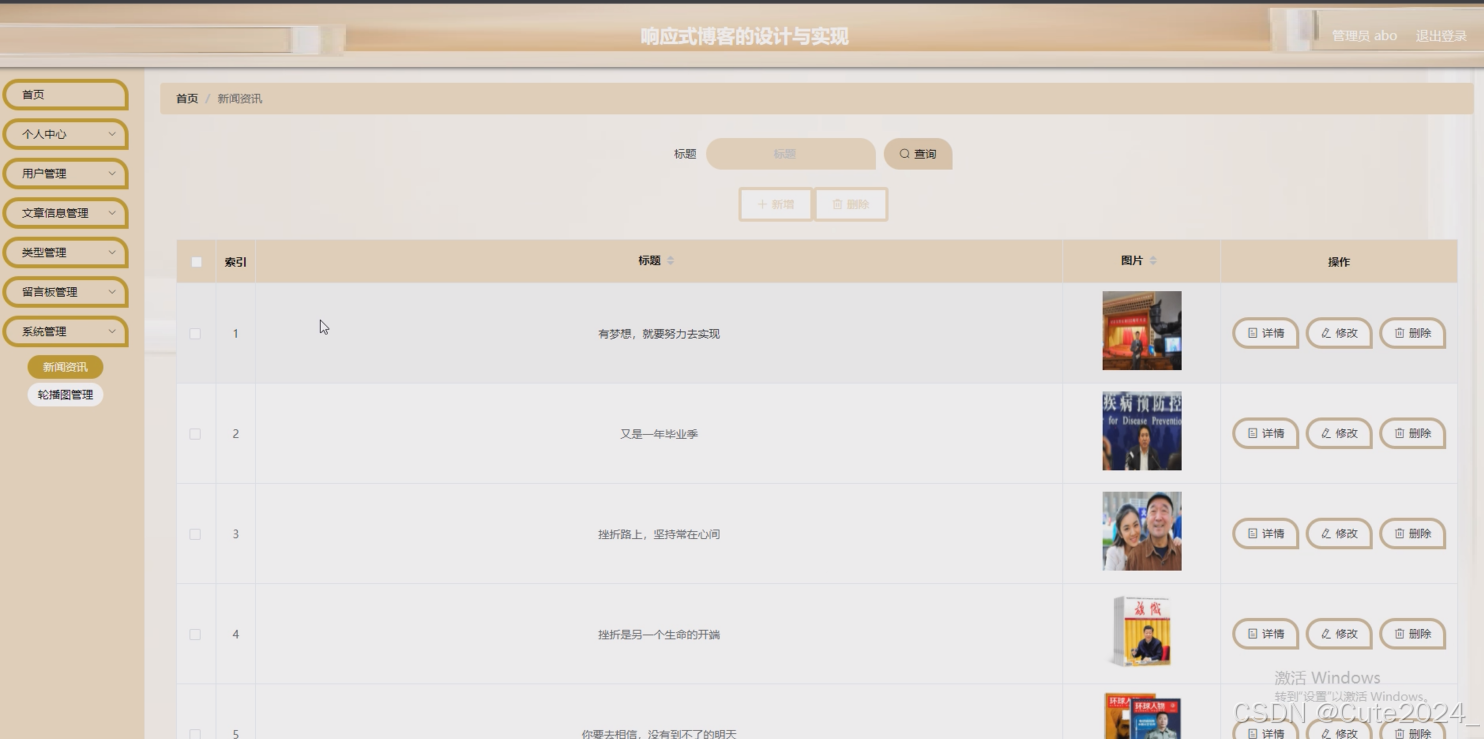Viewport: 1484px width, 739px height.
Task: Check the checkbox for row 3
Action: point(195,534)
